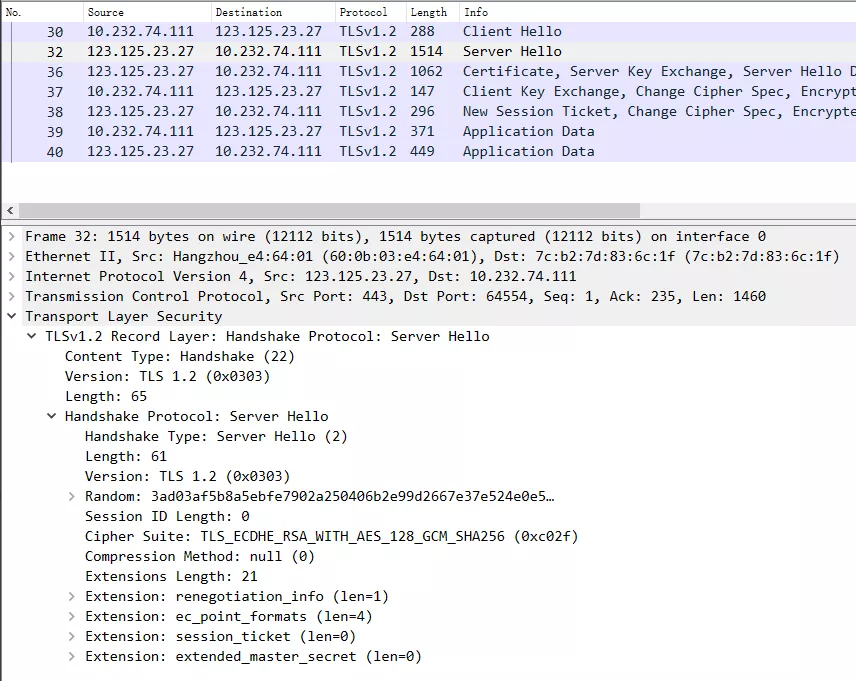This screenshot has height=681, width=856.
Task: Expand the ec_point_formats extension
Action: [72, 617]
